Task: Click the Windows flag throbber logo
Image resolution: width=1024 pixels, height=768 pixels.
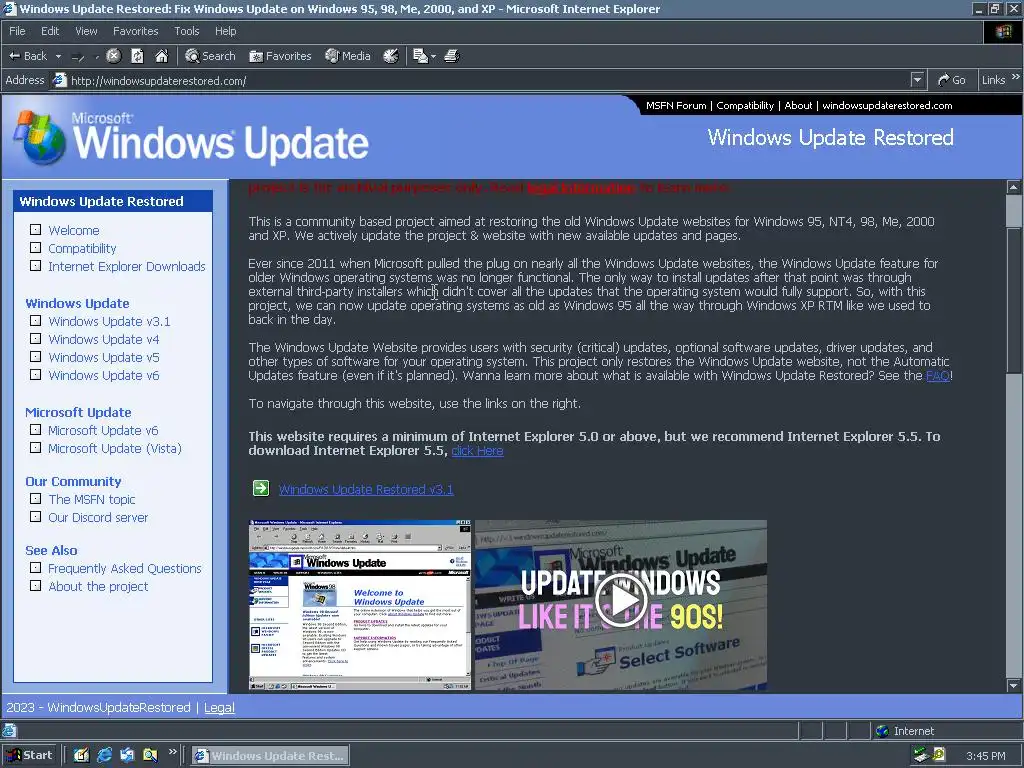Action: (1003, 31)
